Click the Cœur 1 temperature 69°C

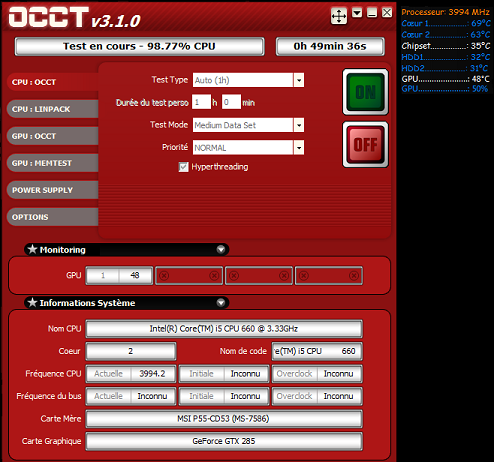(445, 23)
